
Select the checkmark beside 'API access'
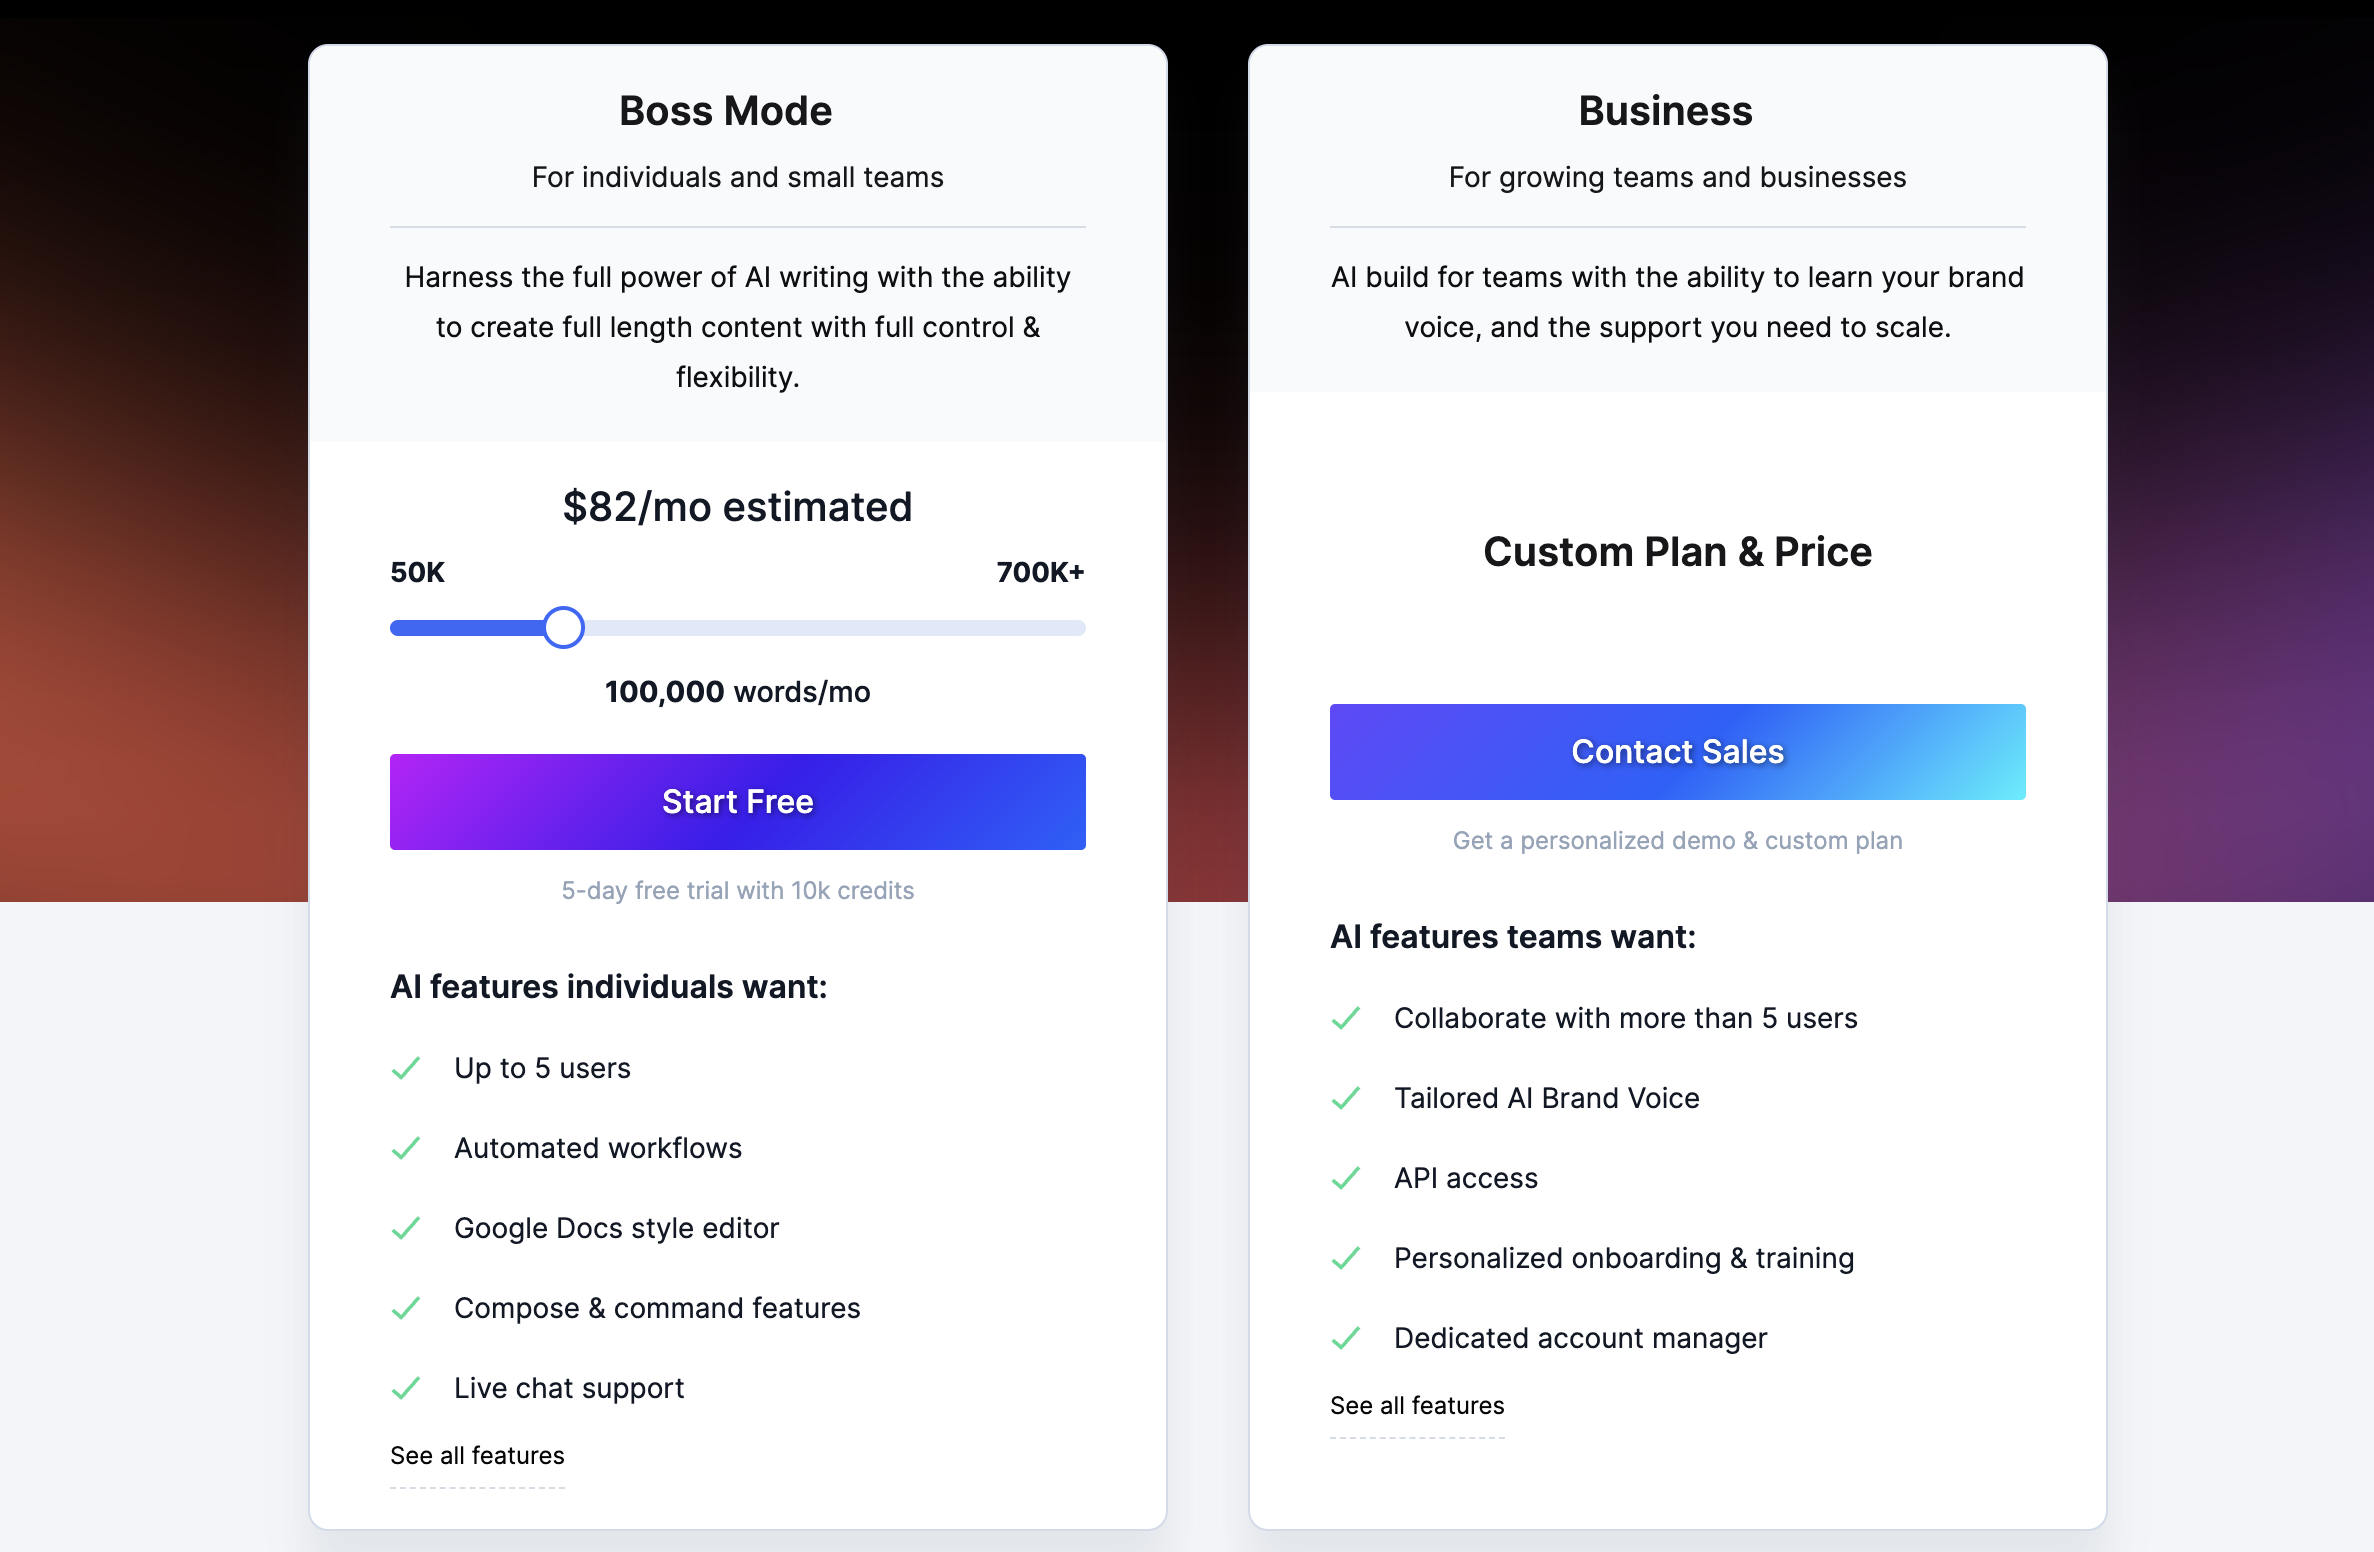point(1346,1178)
